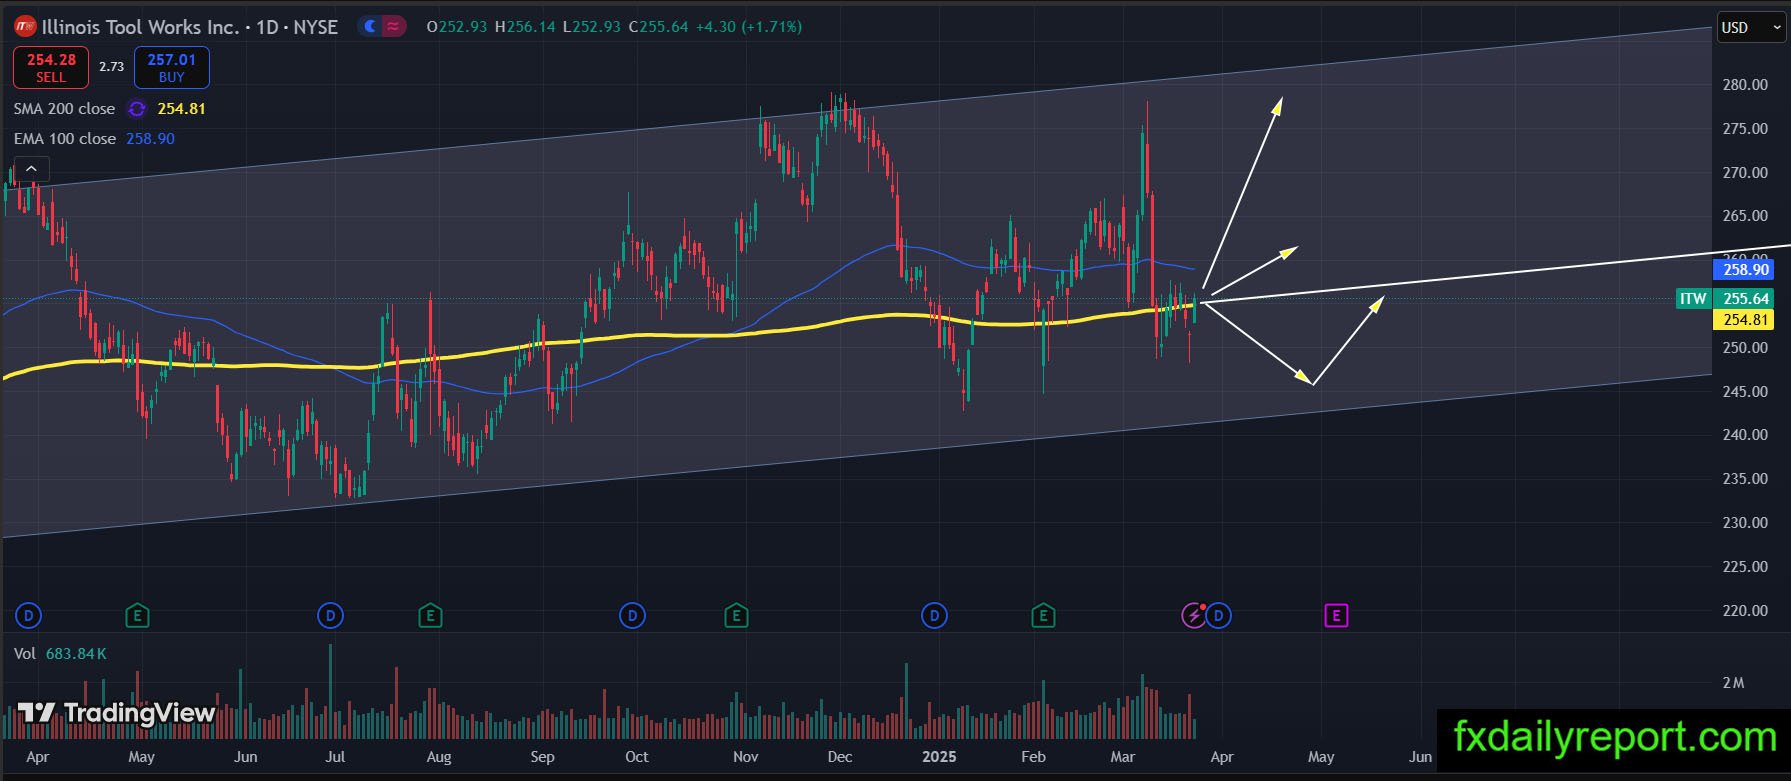This screenshot has height=781, width=1791.
Task: Click the 280.00 price axis label
Action: 1745,85
